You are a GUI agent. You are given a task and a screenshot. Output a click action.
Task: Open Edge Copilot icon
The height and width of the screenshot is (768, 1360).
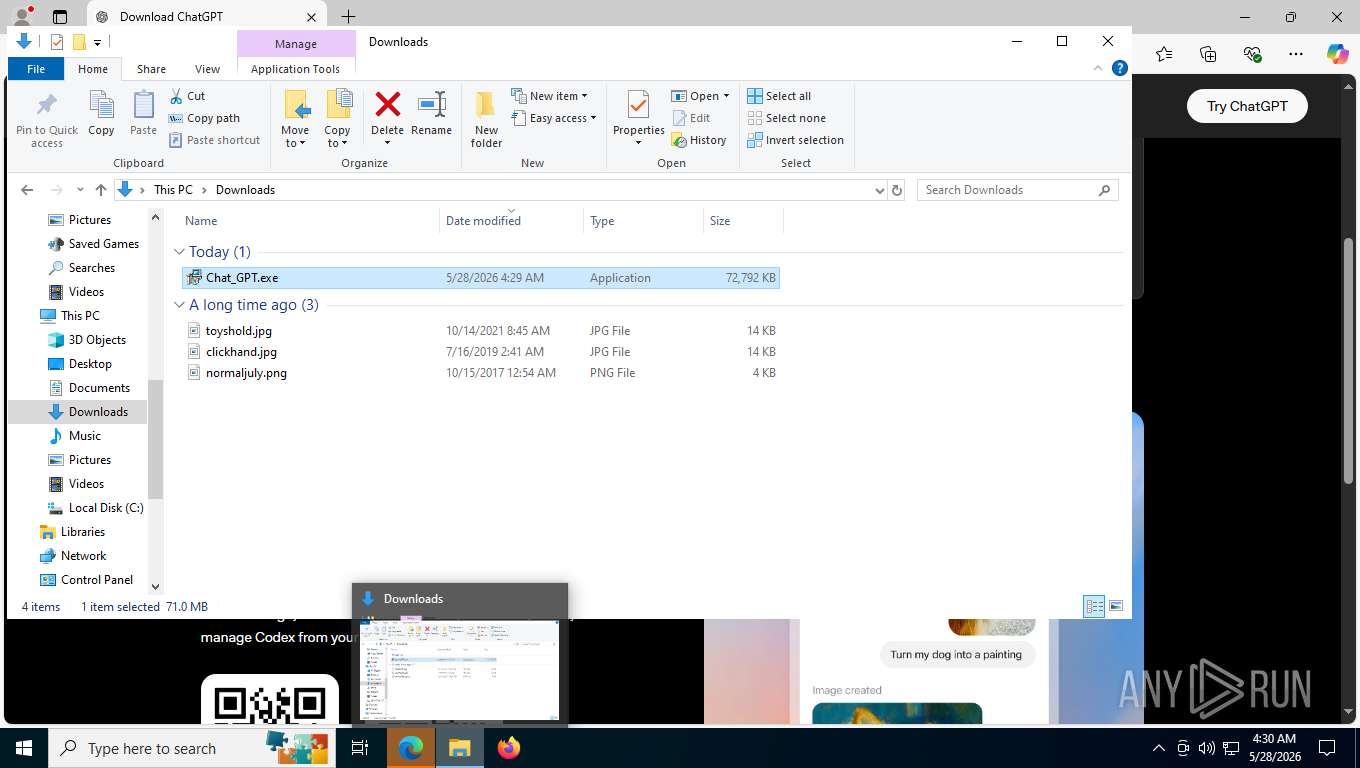pos(1337,54)
